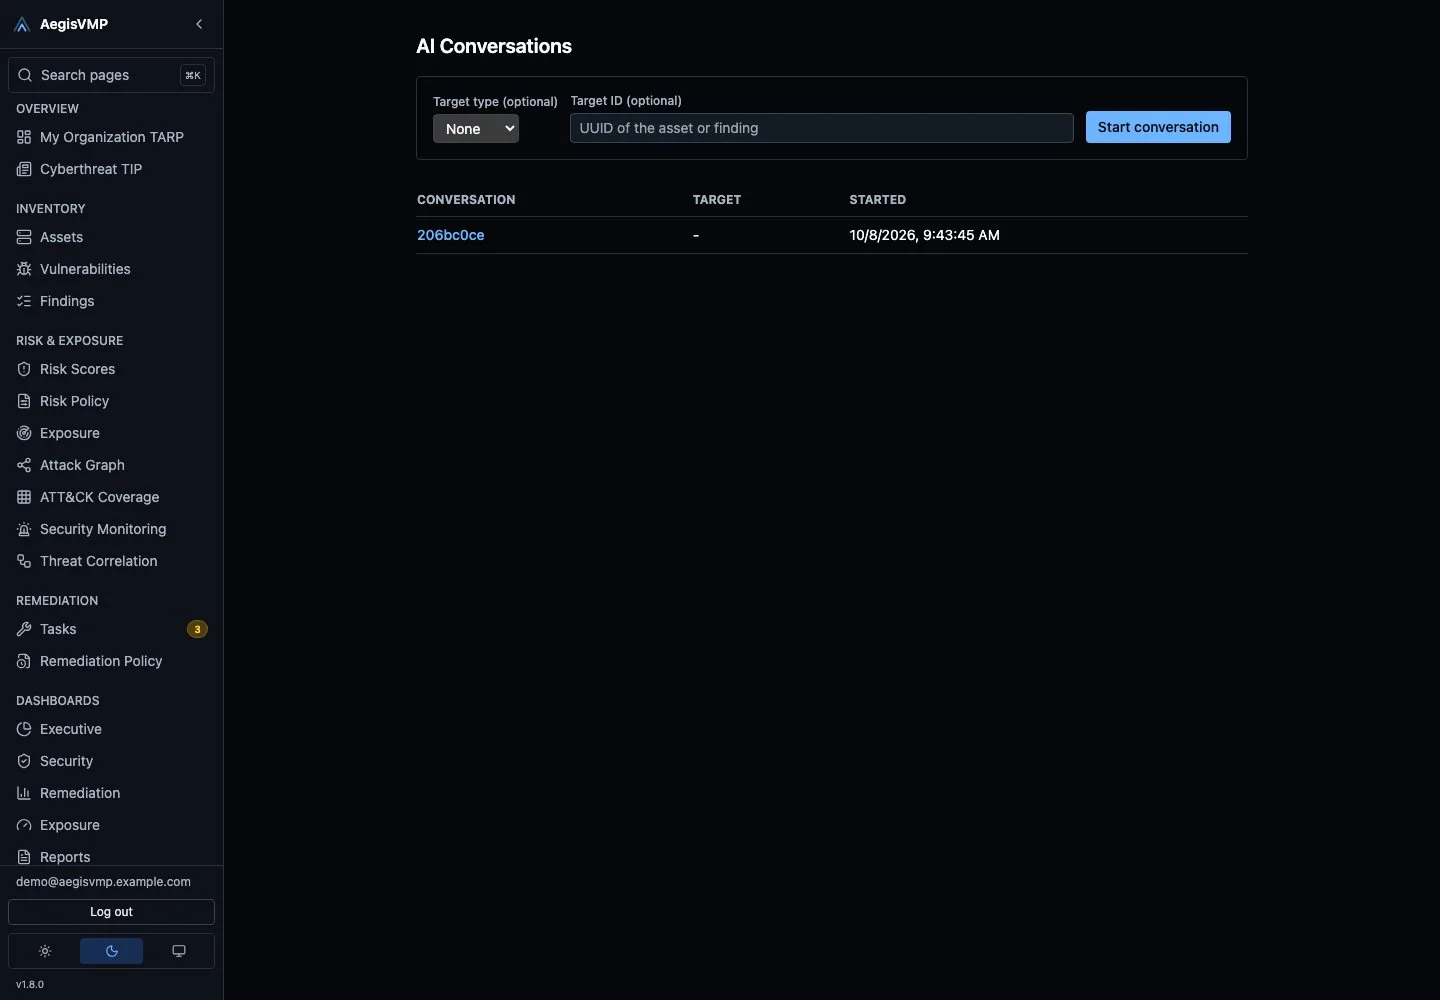Click the Log out button
Screen dimensions: 1440x1000
(x=111, y=912)
